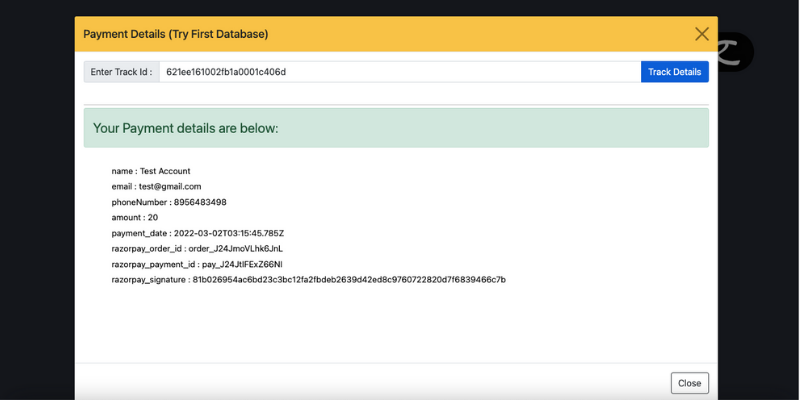Click the razorpay_payment_id line

click(197, 264)
